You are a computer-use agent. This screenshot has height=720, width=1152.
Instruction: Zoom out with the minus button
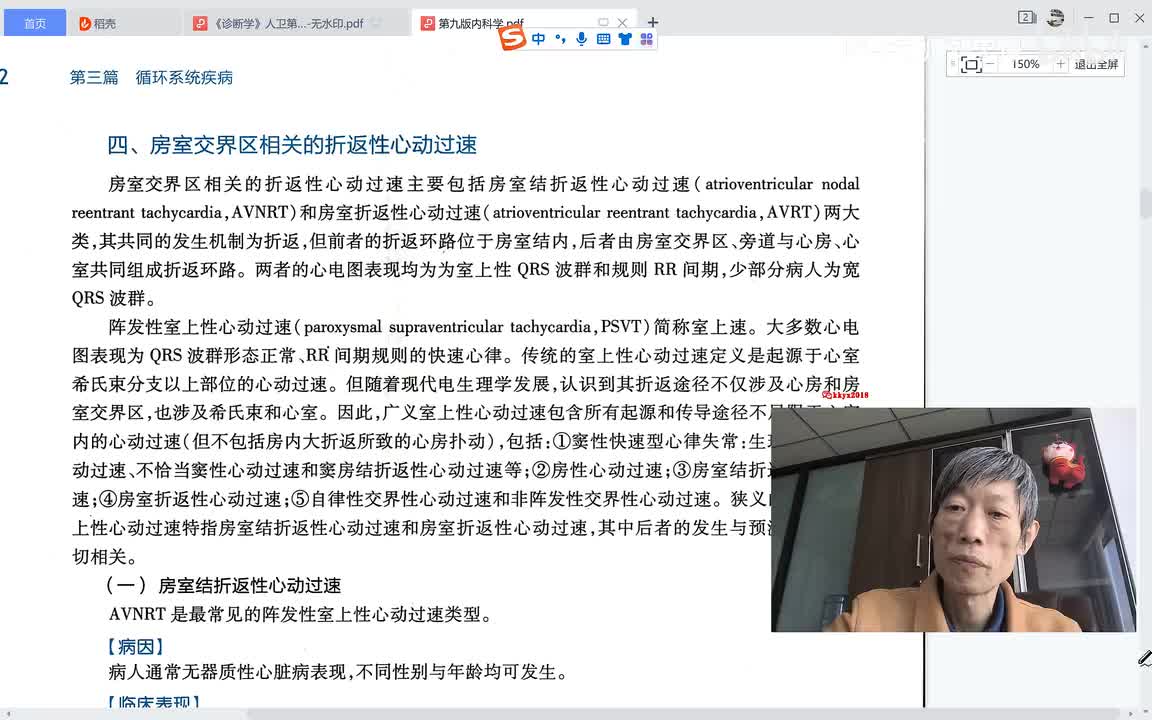coord(990,65)
